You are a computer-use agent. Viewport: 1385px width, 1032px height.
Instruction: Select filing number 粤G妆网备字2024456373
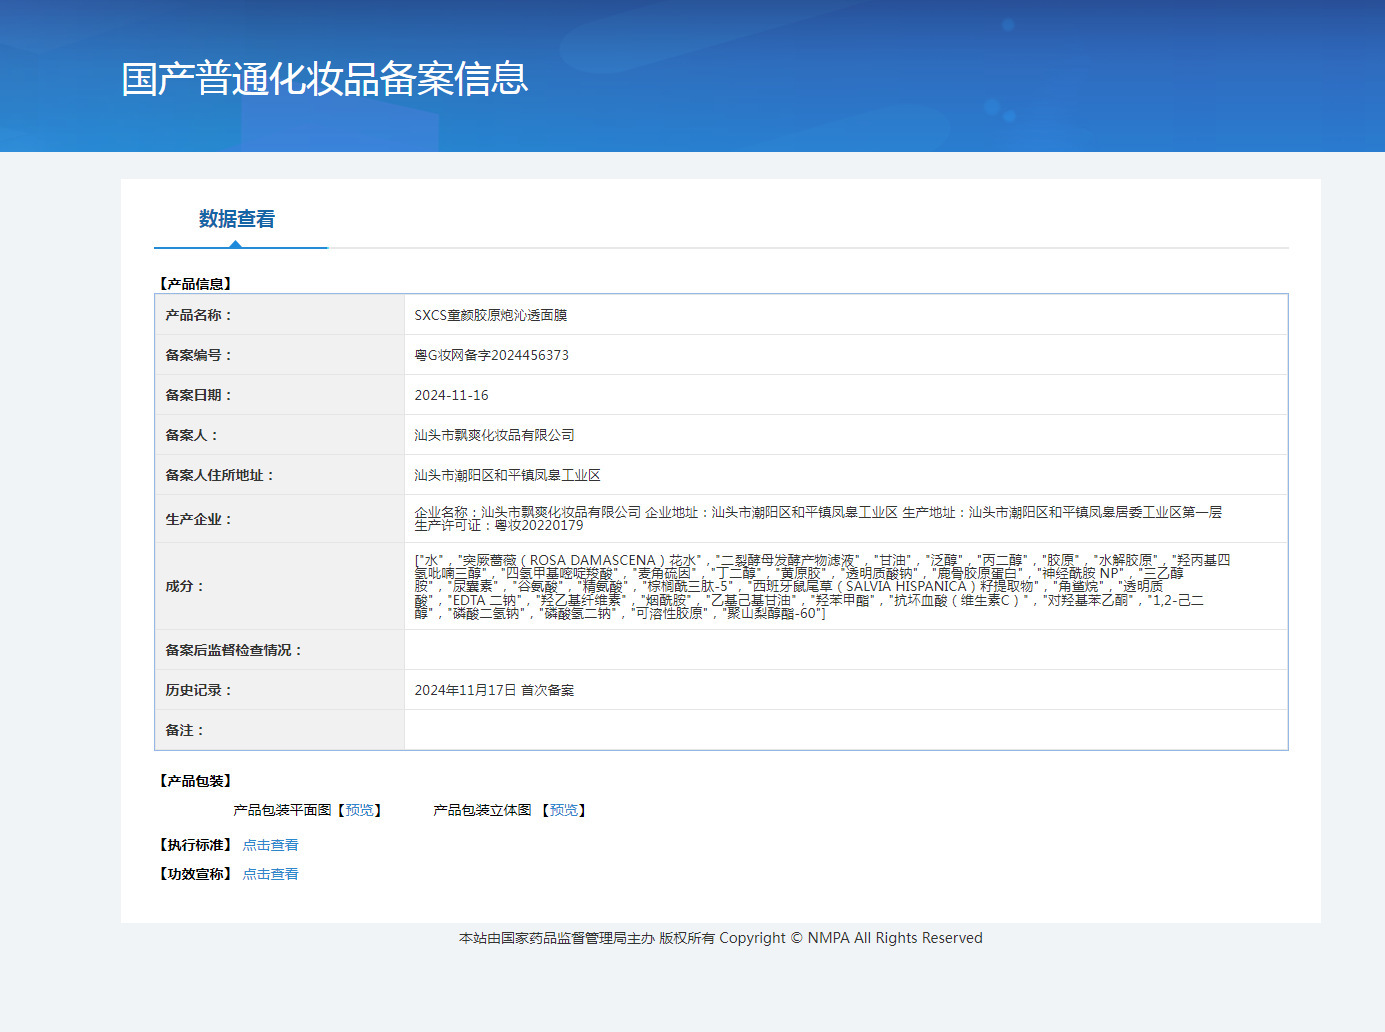click(x=492, y=355)
